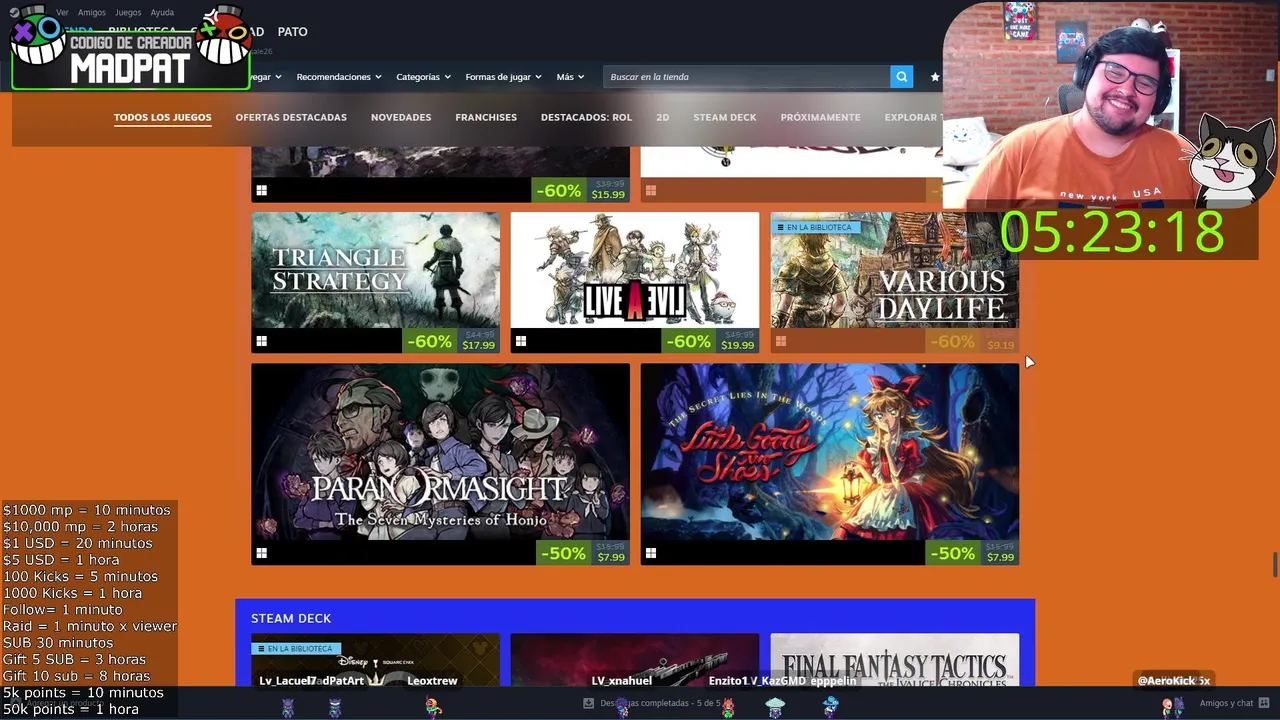This screenshot has width=1280, height=720.
Task: Open the Final Fantasy Tactics card
Action: pos(894,660)
